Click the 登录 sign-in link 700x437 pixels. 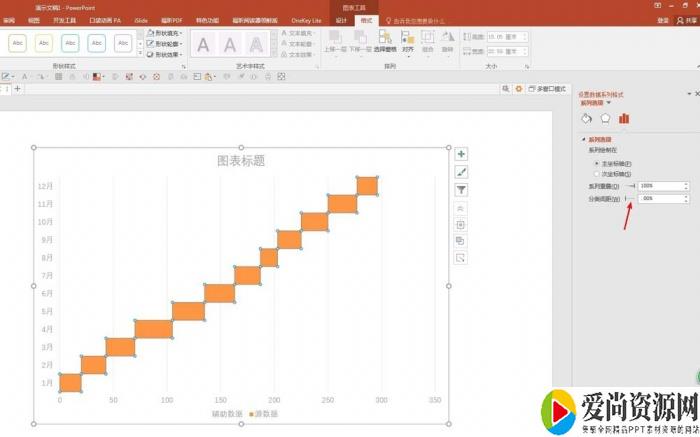pyautogui.click(x=664, y=20)
